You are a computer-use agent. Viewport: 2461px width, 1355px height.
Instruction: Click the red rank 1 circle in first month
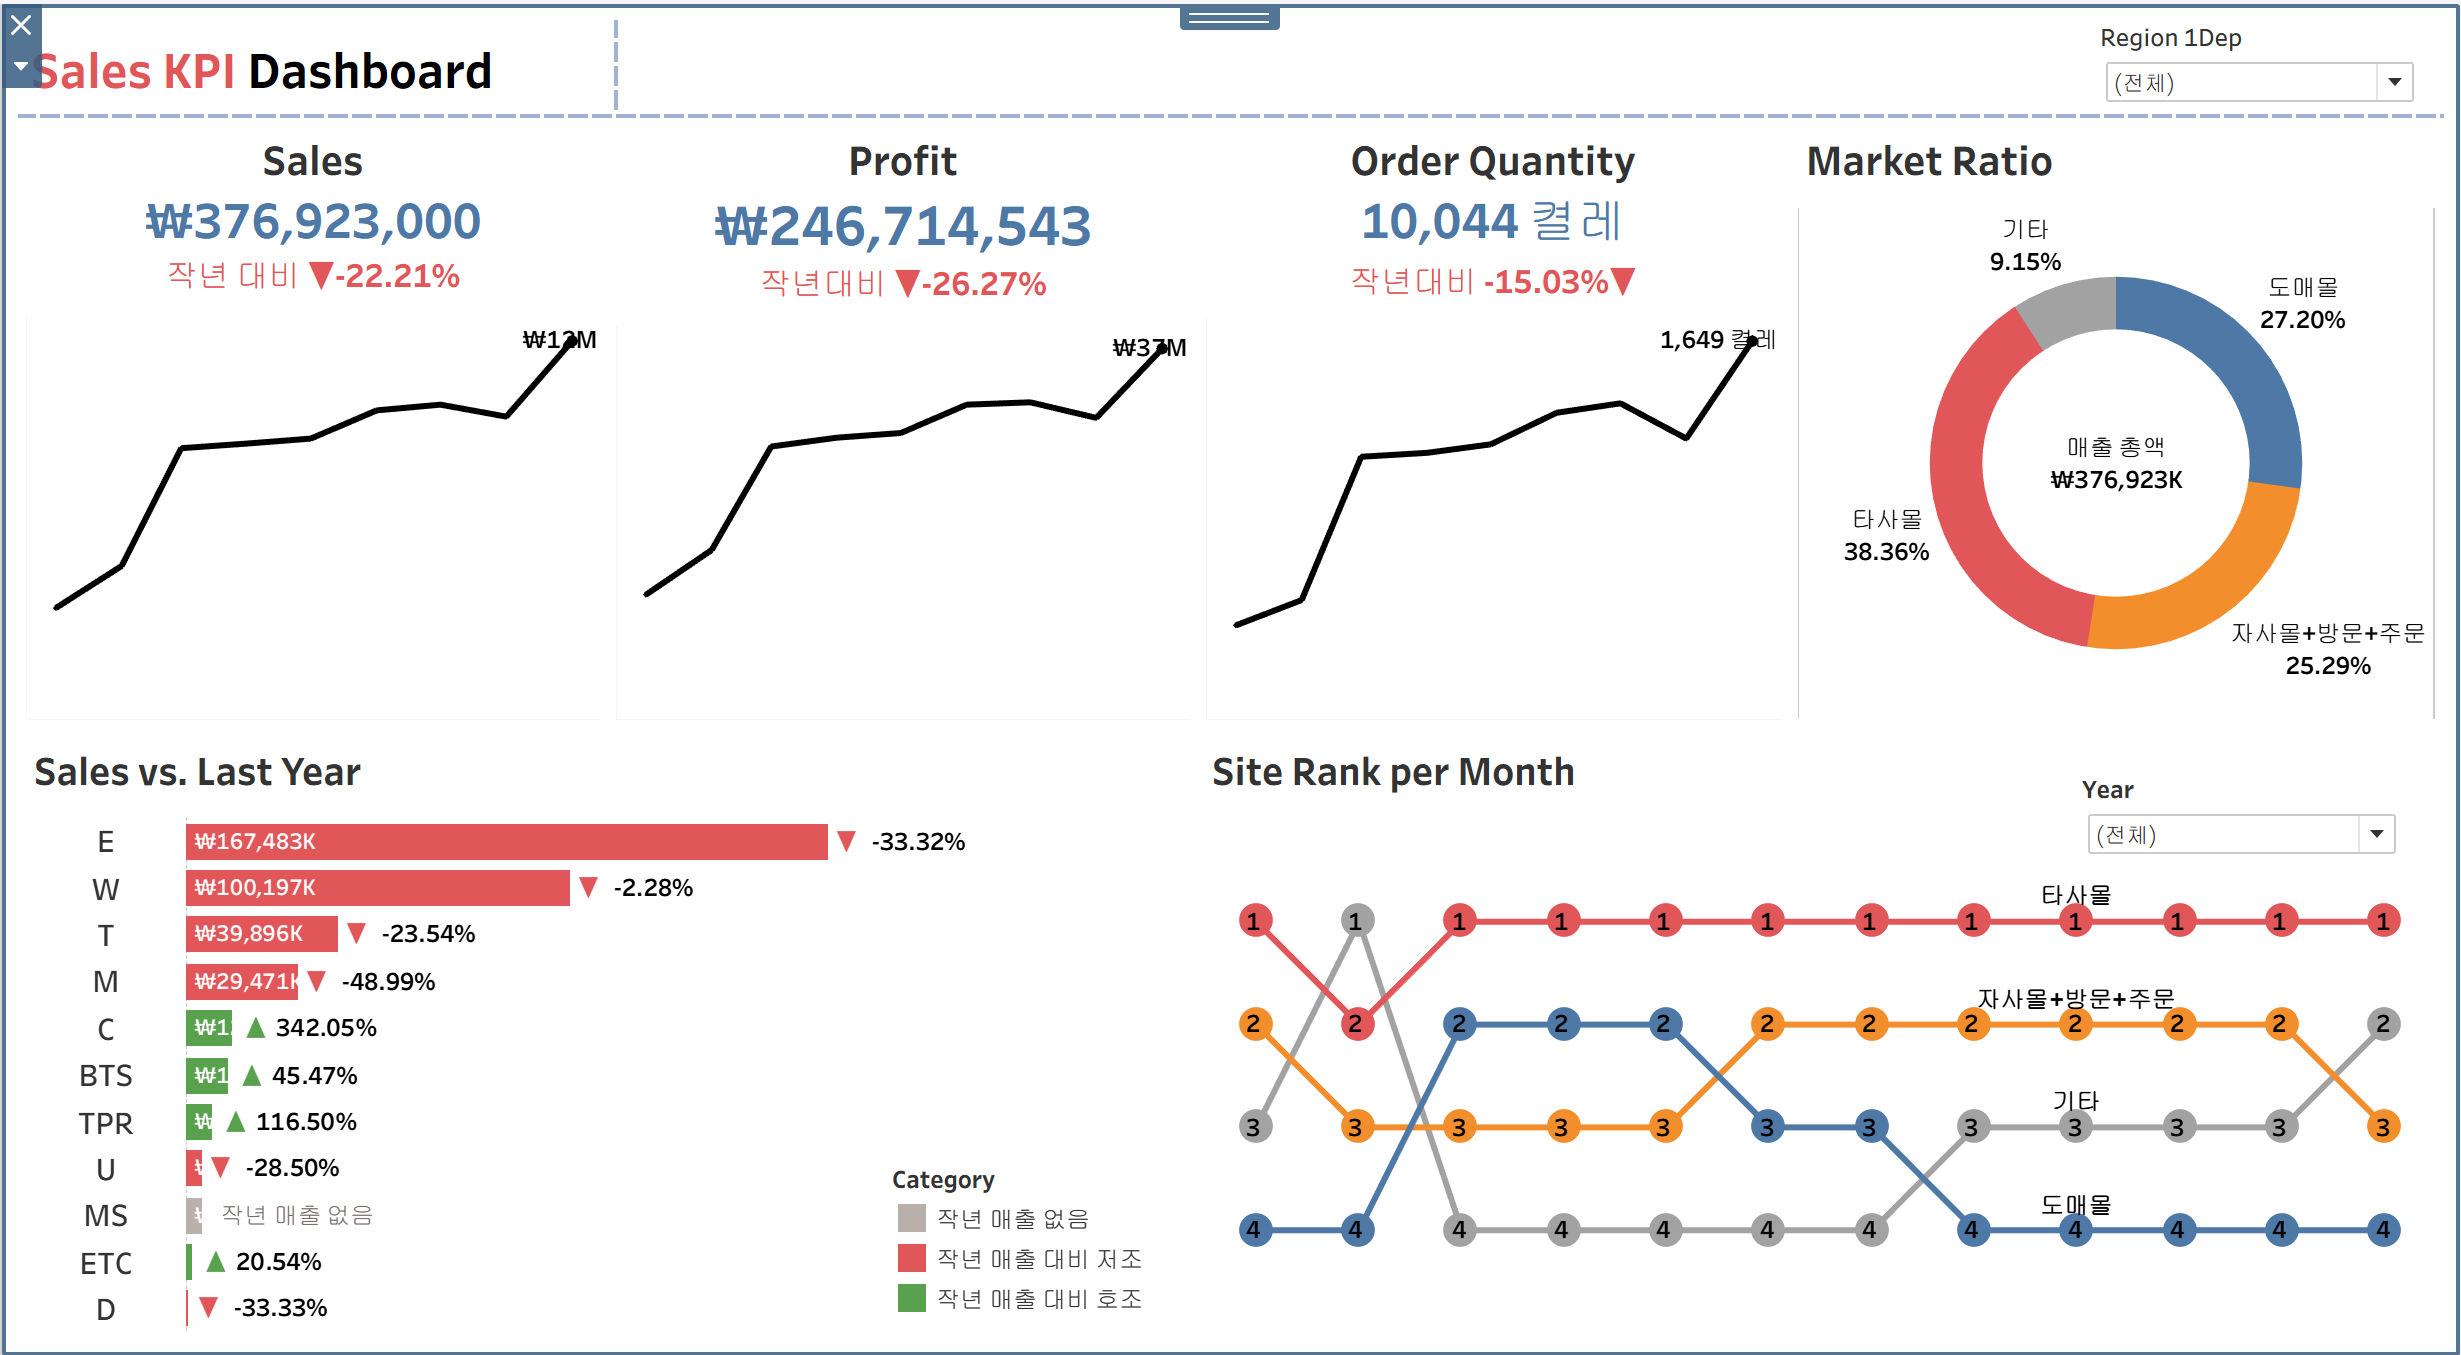coord(1255,920)
